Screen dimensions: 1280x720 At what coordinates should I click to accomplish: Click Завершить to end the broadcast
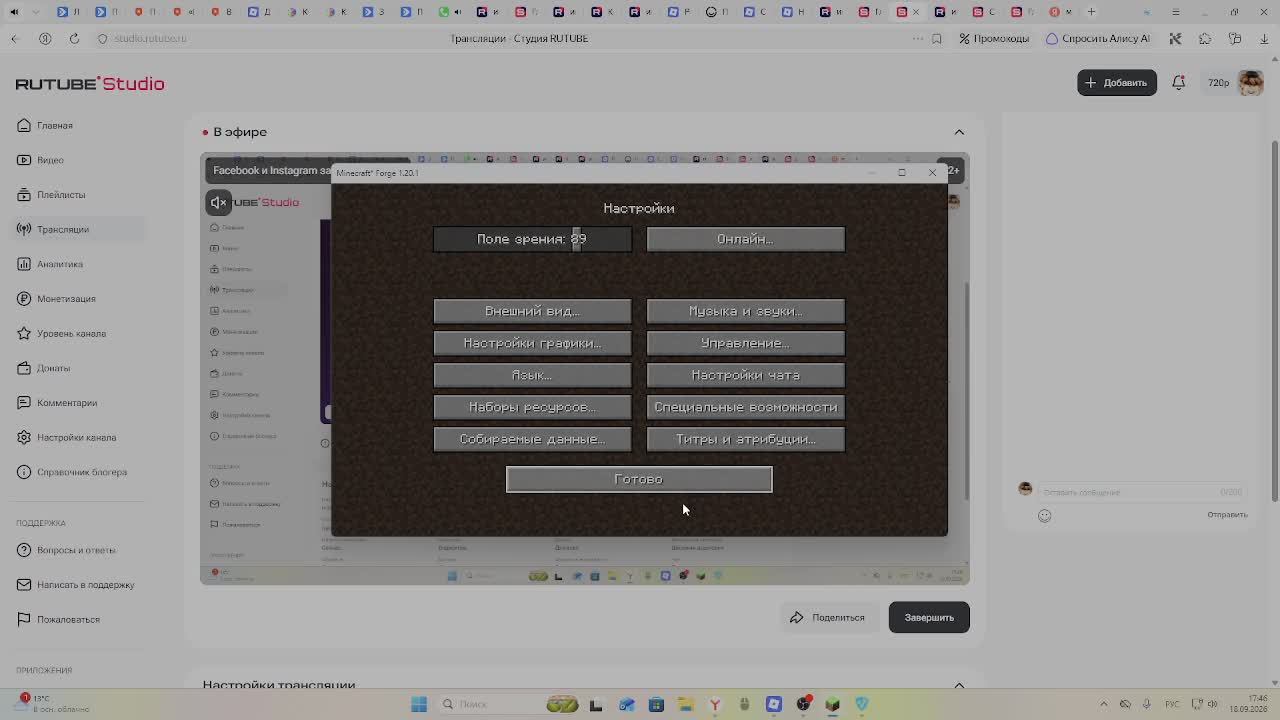[x=929, y=617]
